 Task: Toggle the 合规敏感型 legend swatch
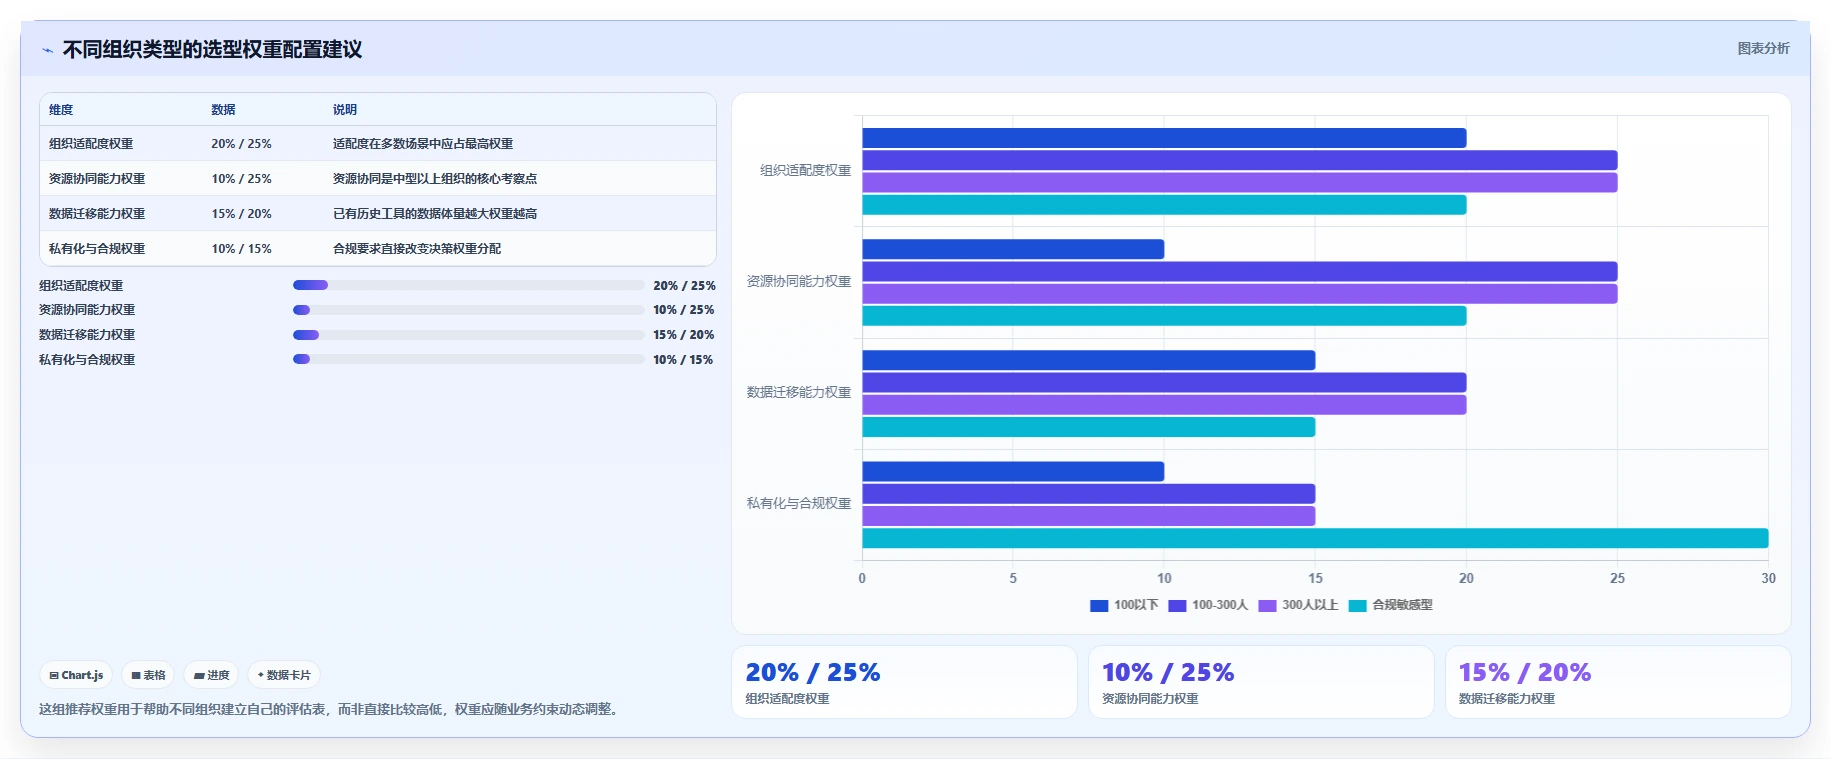tap(1357, 605)
